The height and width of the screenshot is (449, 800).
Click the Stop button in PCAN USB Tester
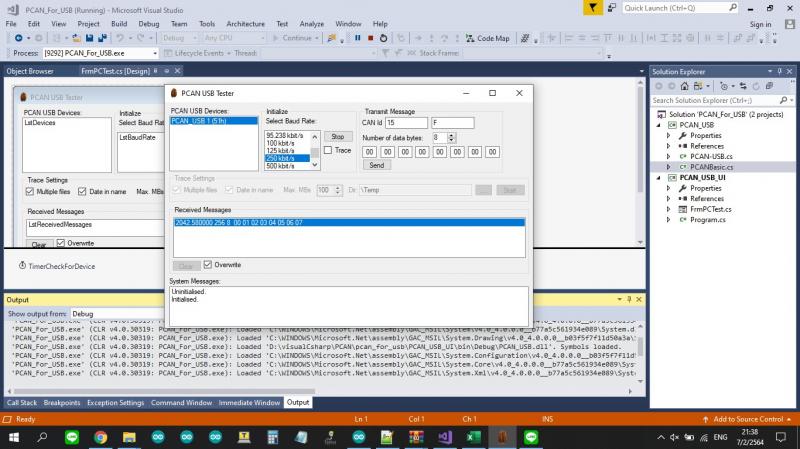(338, 137)
